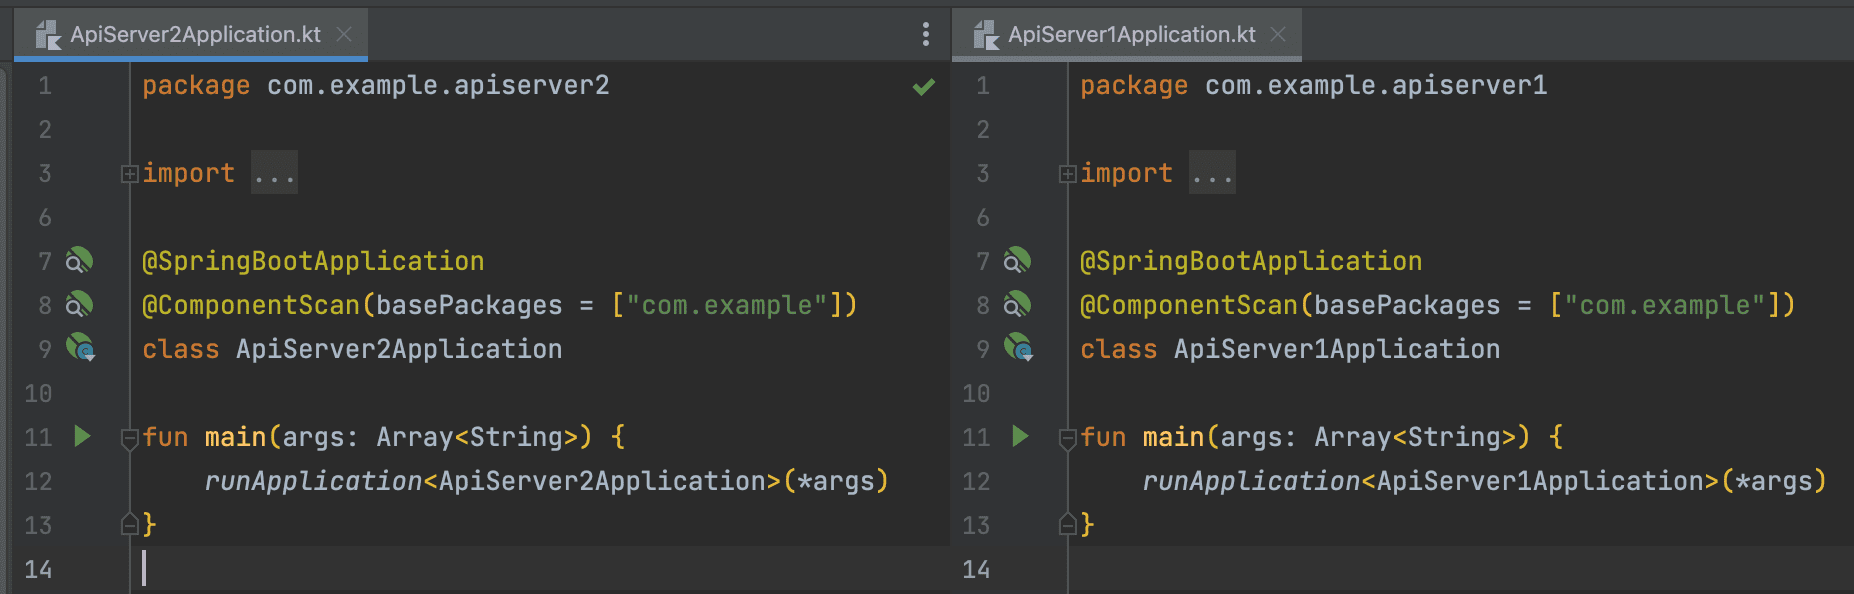
Task: Expand the folded imports in ApiServer2Application
Action: click(129, 174)
